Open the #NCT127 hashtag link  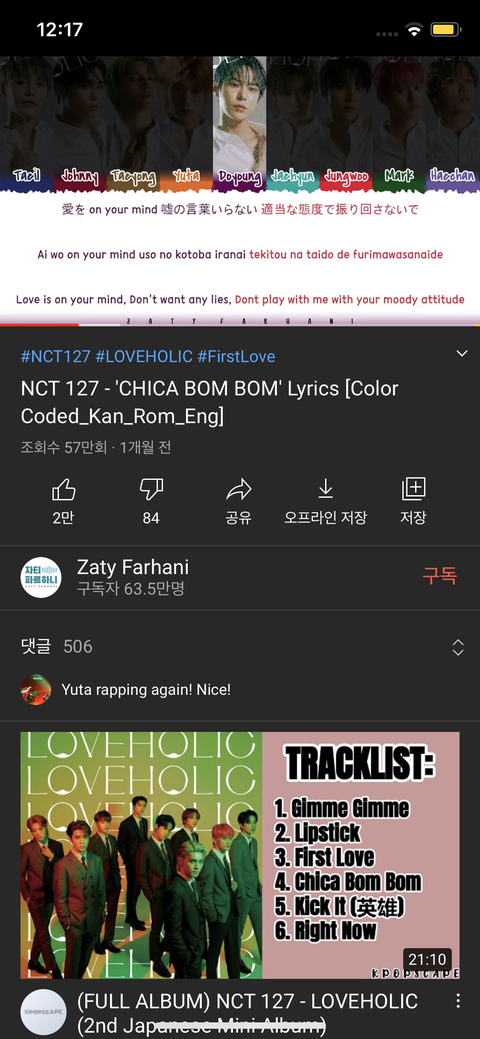click(56, 356)
